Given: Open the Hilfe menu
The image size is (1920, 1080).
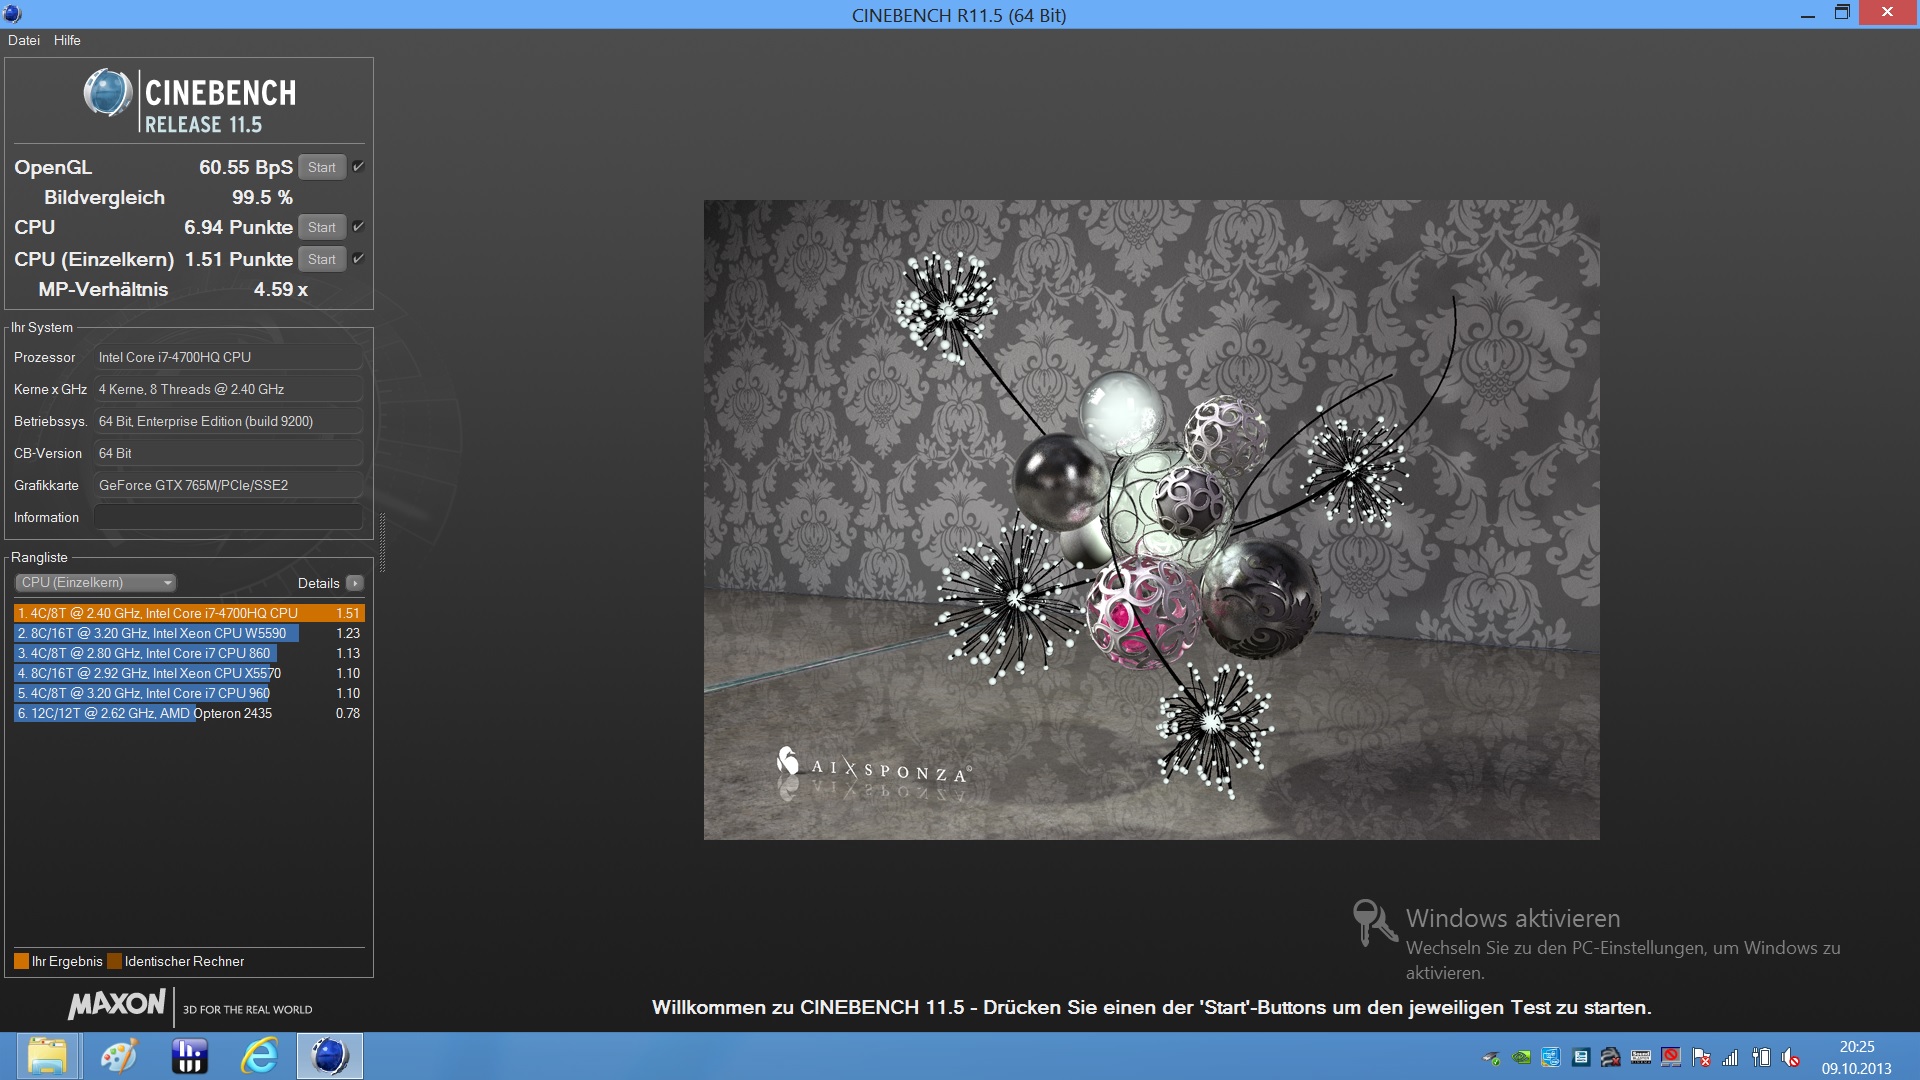Looking at the screenshot, I should pos(67,40).
